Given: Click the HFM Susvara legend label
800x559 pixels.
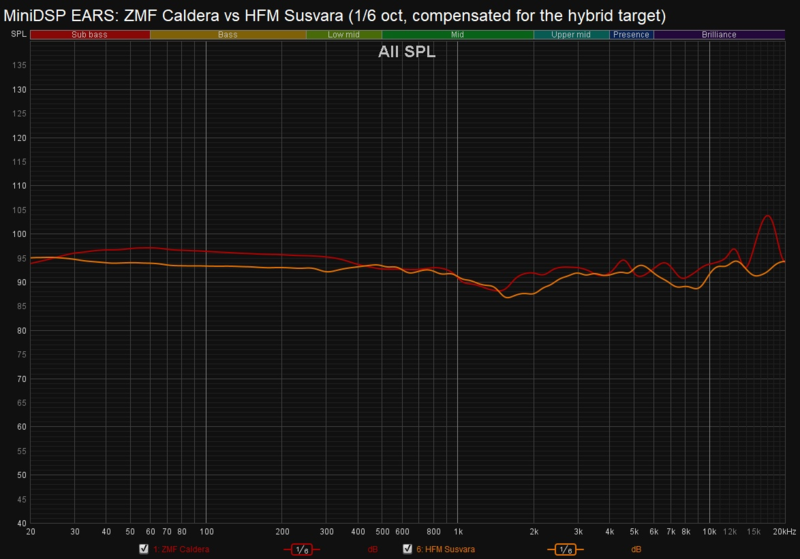Looking at the screenshot, I should tap(444, 549).
